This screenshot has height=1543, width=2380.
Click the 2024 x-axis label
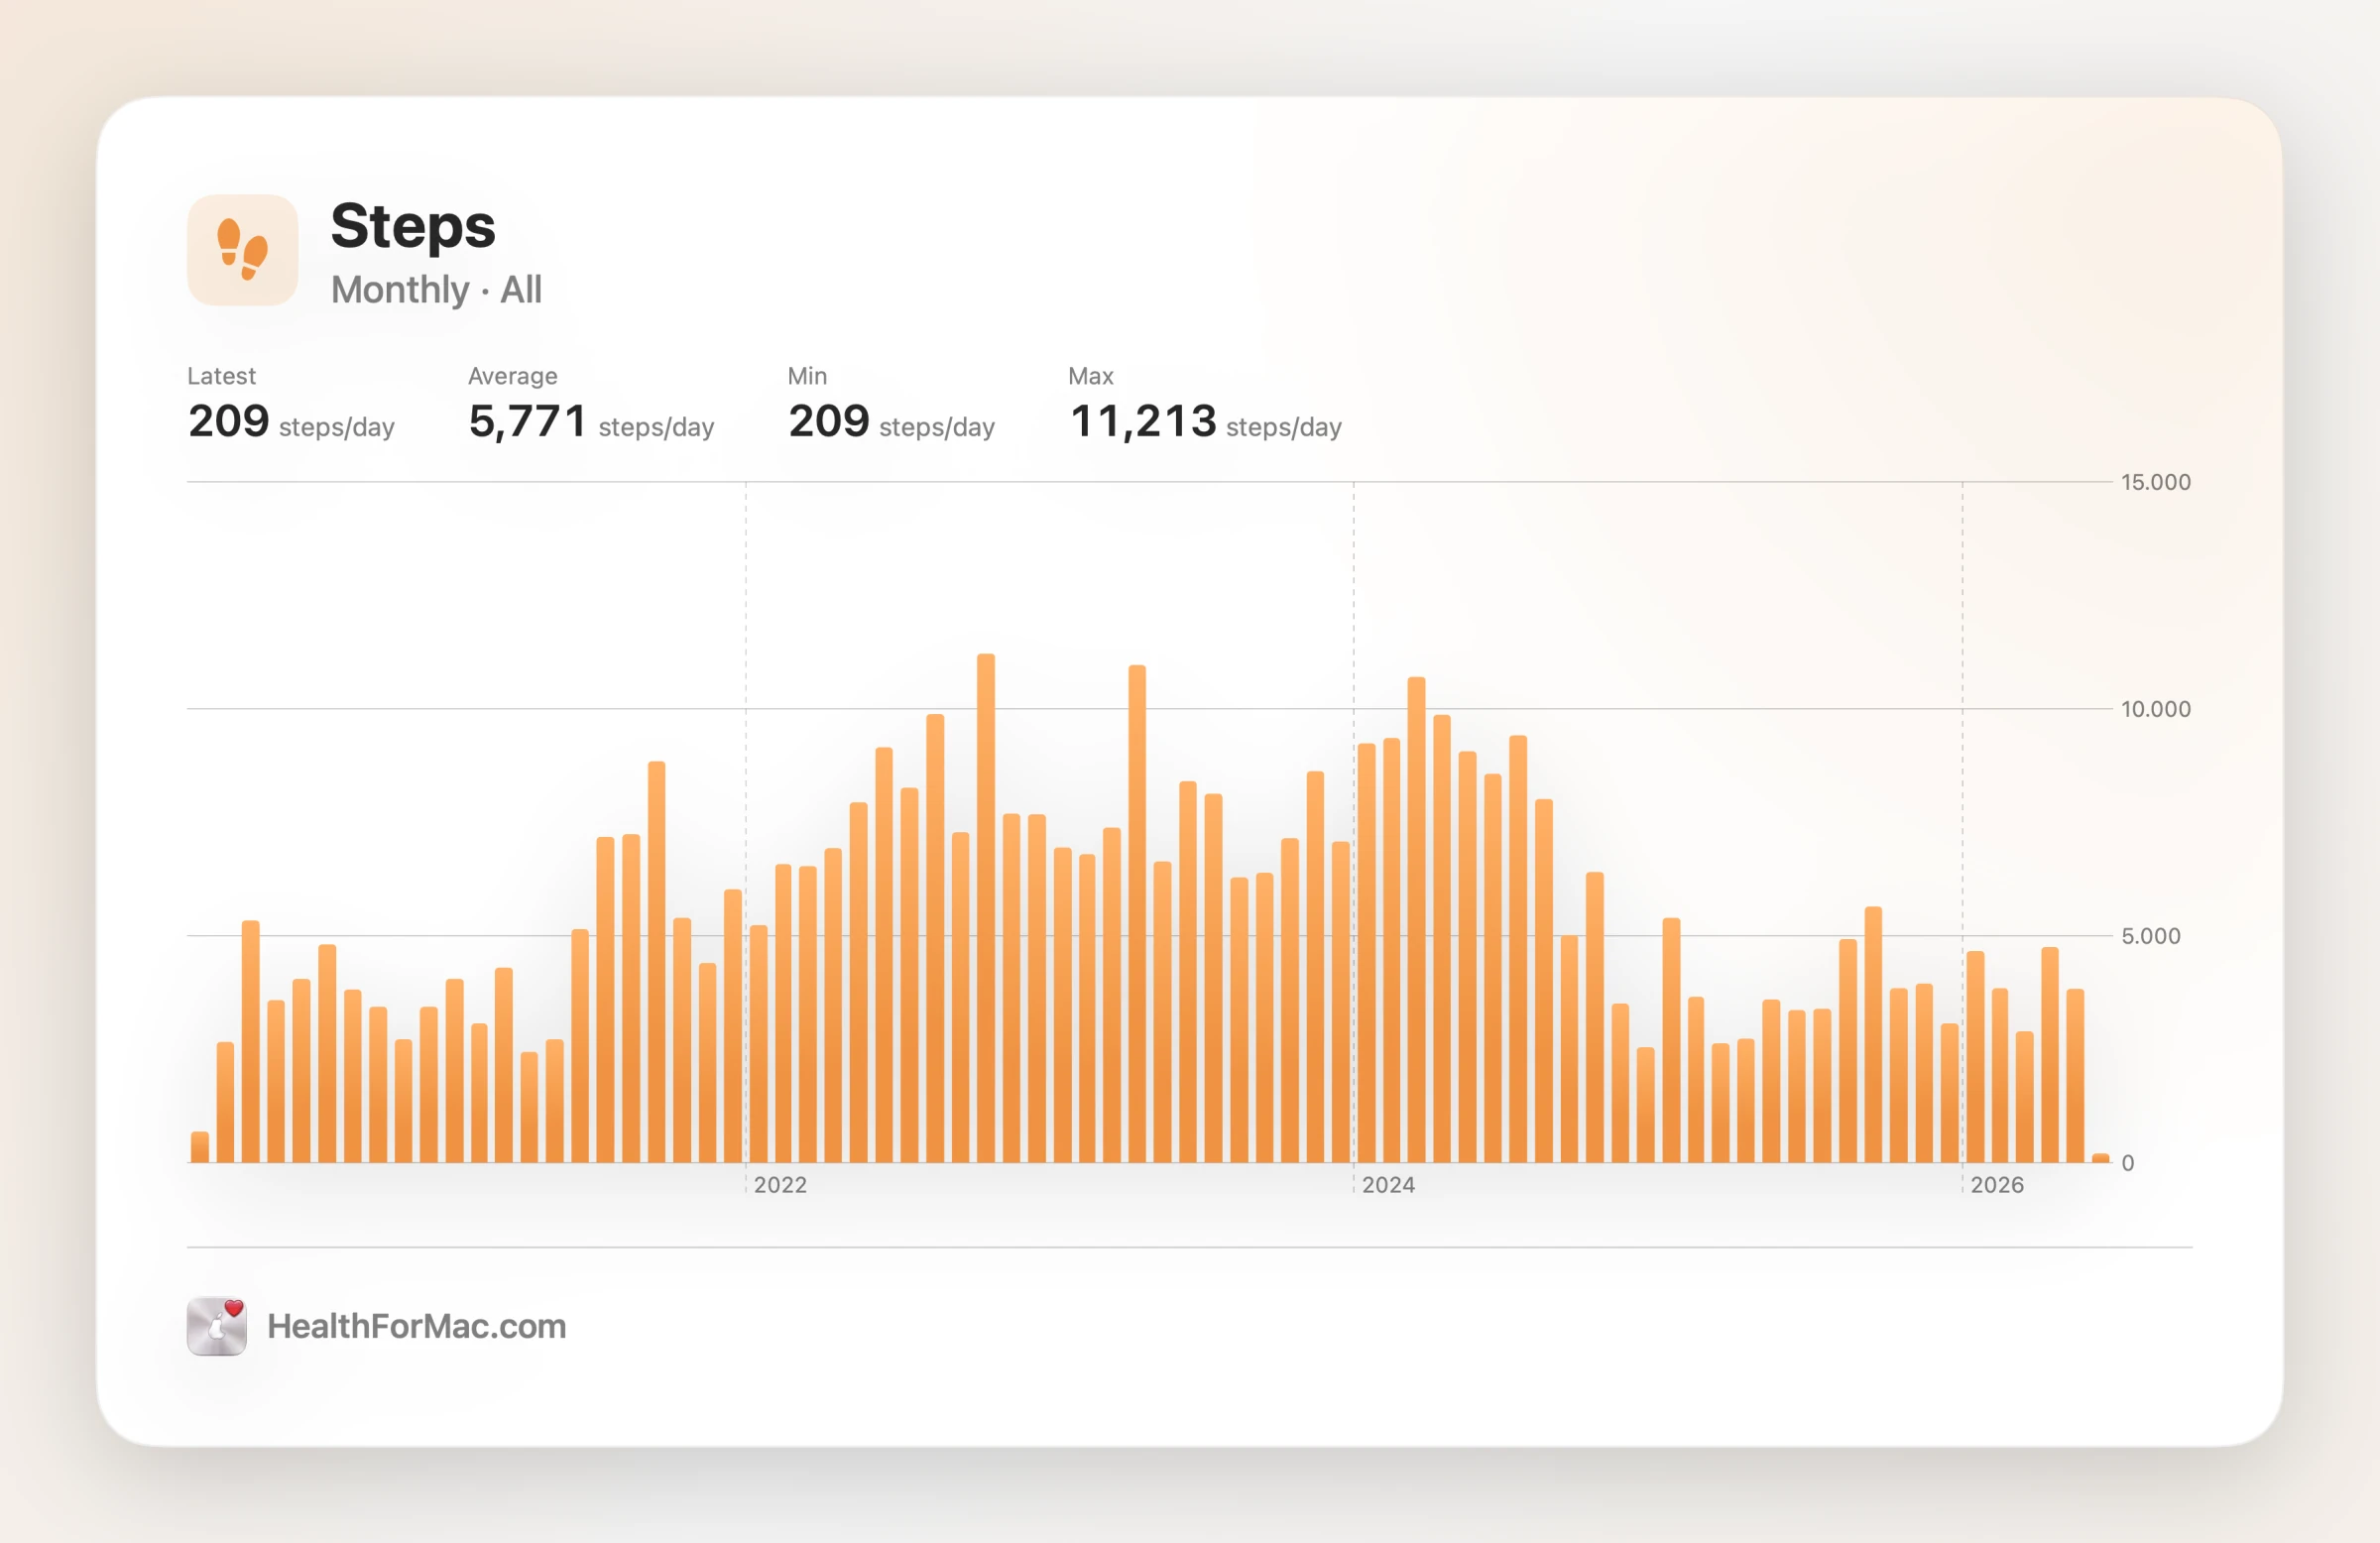coord(1388,1185)
